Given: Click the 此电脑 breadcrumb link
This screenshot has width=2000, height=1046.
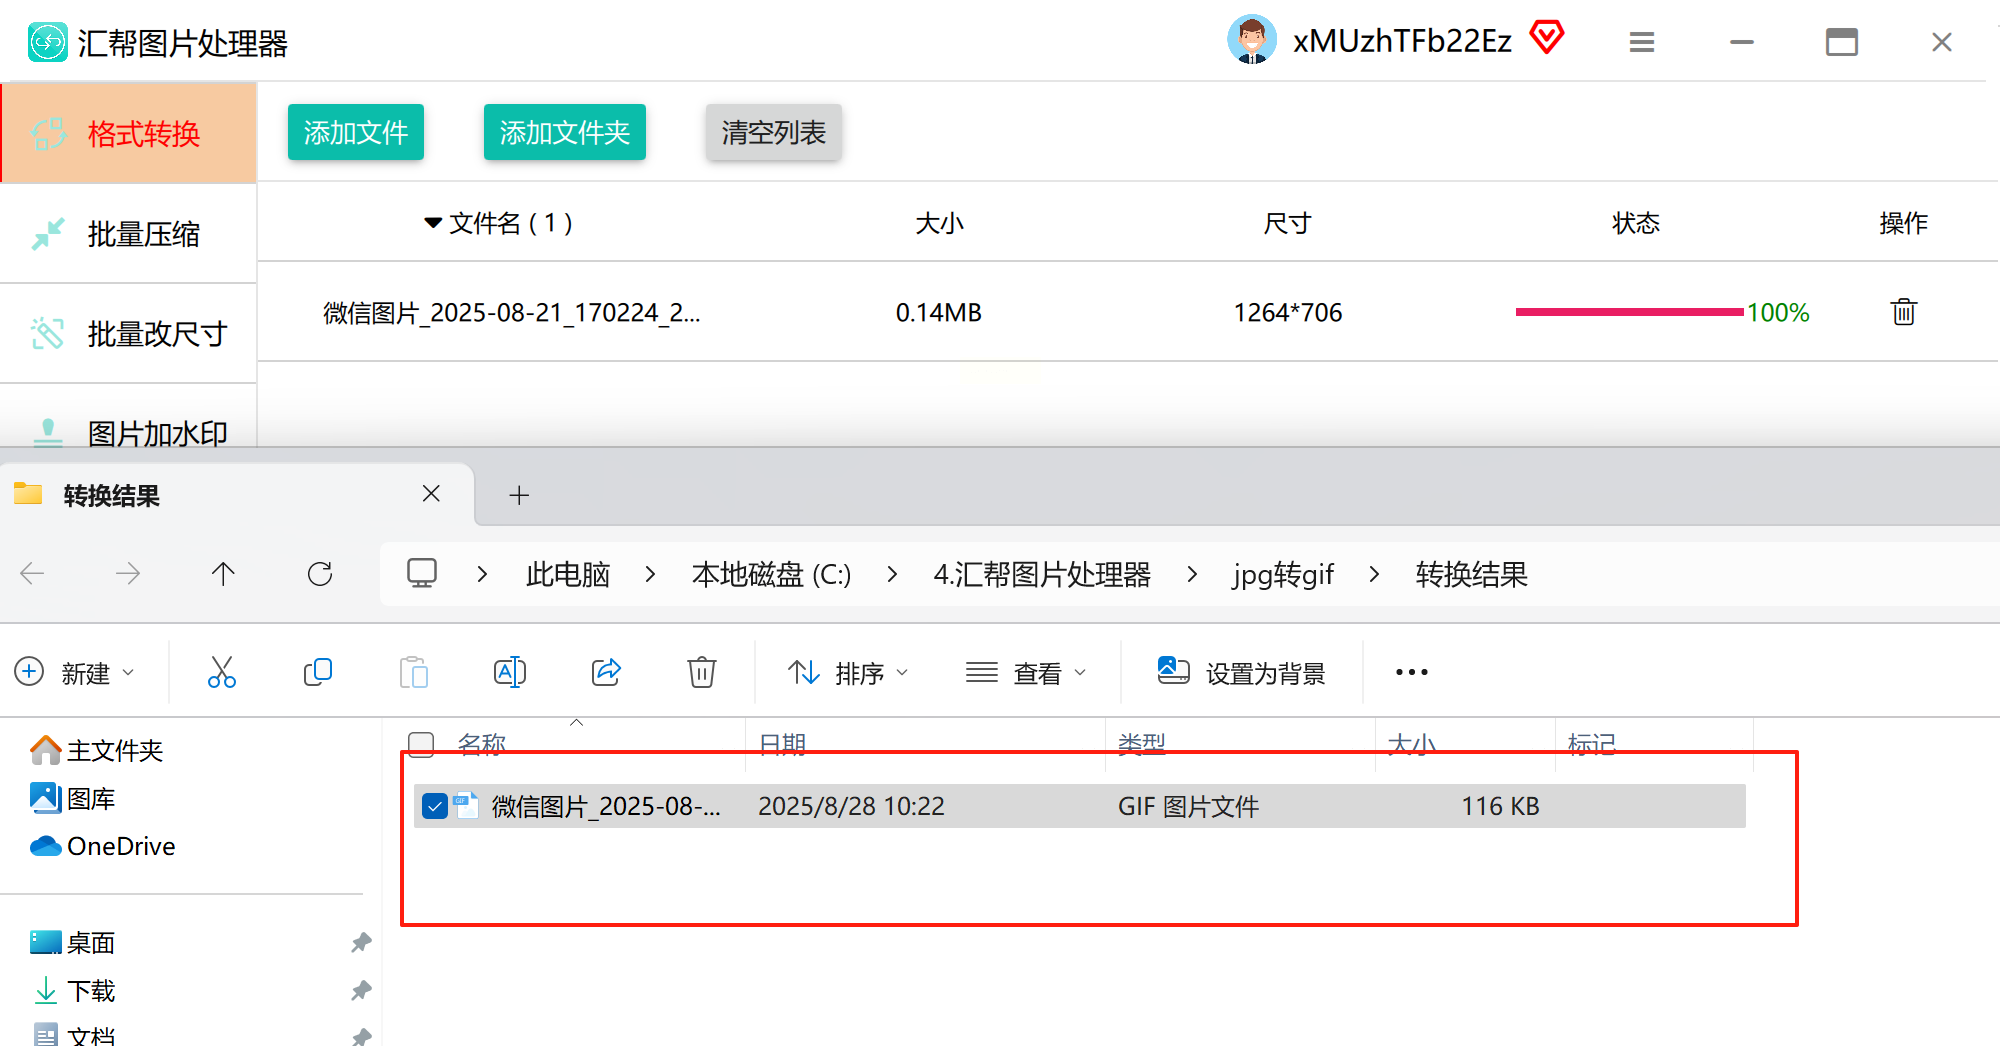Looking at the screenshot, I should tap(568, 574).
